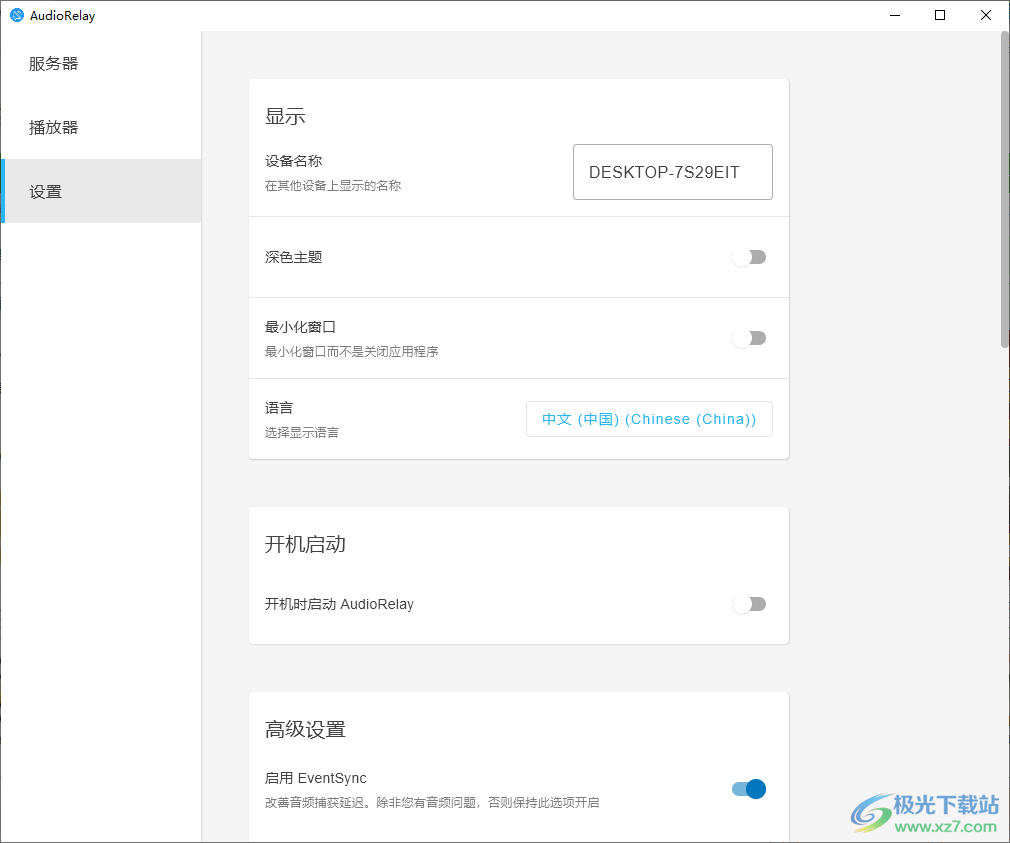Image resolution: width=1010 pixels, height=843 pixels.
Task: Toggle the 最小化窗口 switch
Action: pyautogui.click(x=748, y=338)
